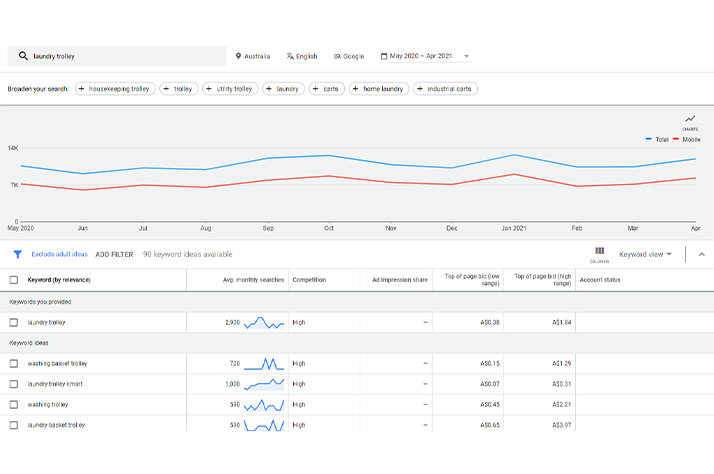Click the trend sparkline for laundry basket trolley

pos(264,425)
